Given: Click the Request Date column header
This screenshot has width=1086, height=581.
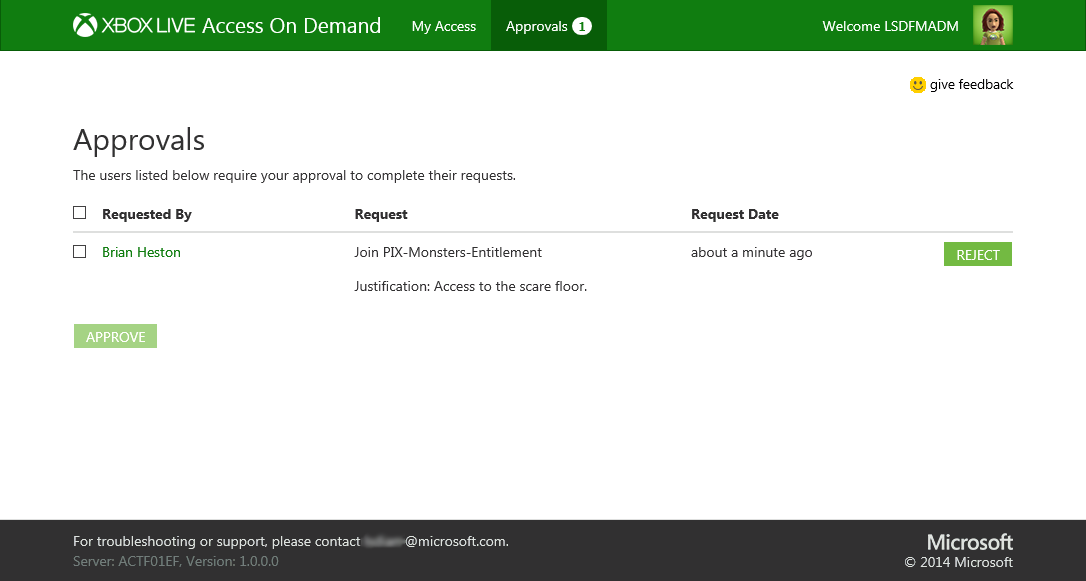Looking at the screenshot, I should 735,215.
